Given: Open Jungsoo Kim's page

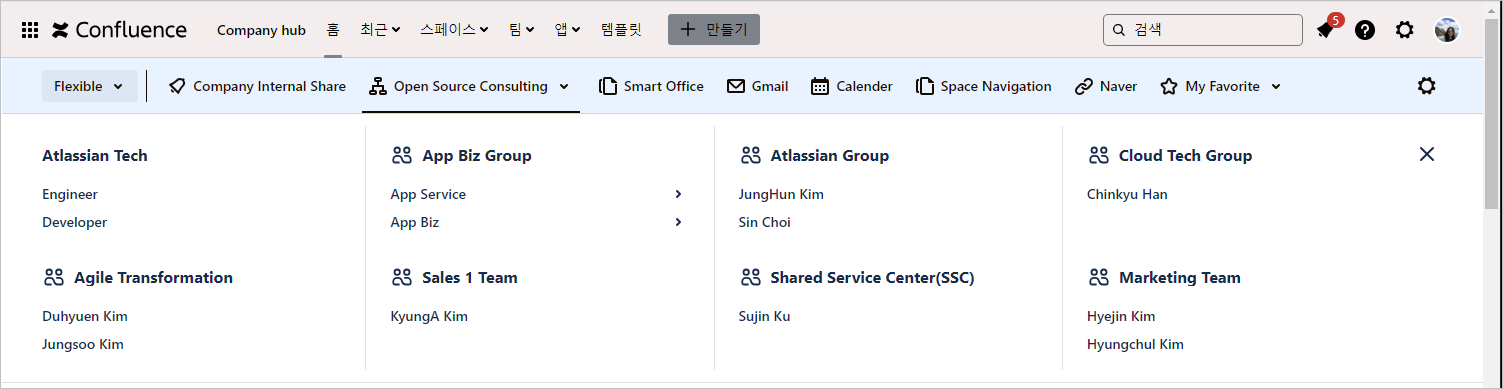Looking at the screenshot, I should pos(83,344).
